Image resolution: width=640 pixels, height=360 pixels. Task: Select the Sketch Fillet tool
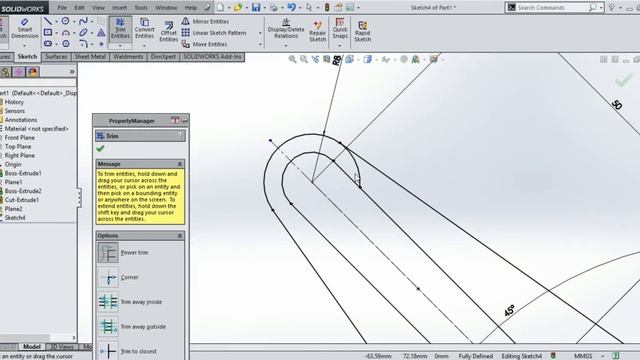click(83, 43)
